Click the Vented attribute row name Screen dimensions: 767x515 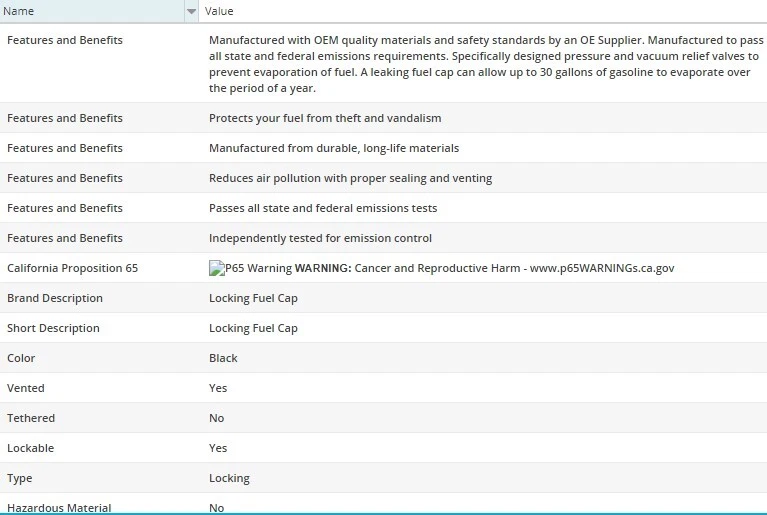tap(26, 388)
